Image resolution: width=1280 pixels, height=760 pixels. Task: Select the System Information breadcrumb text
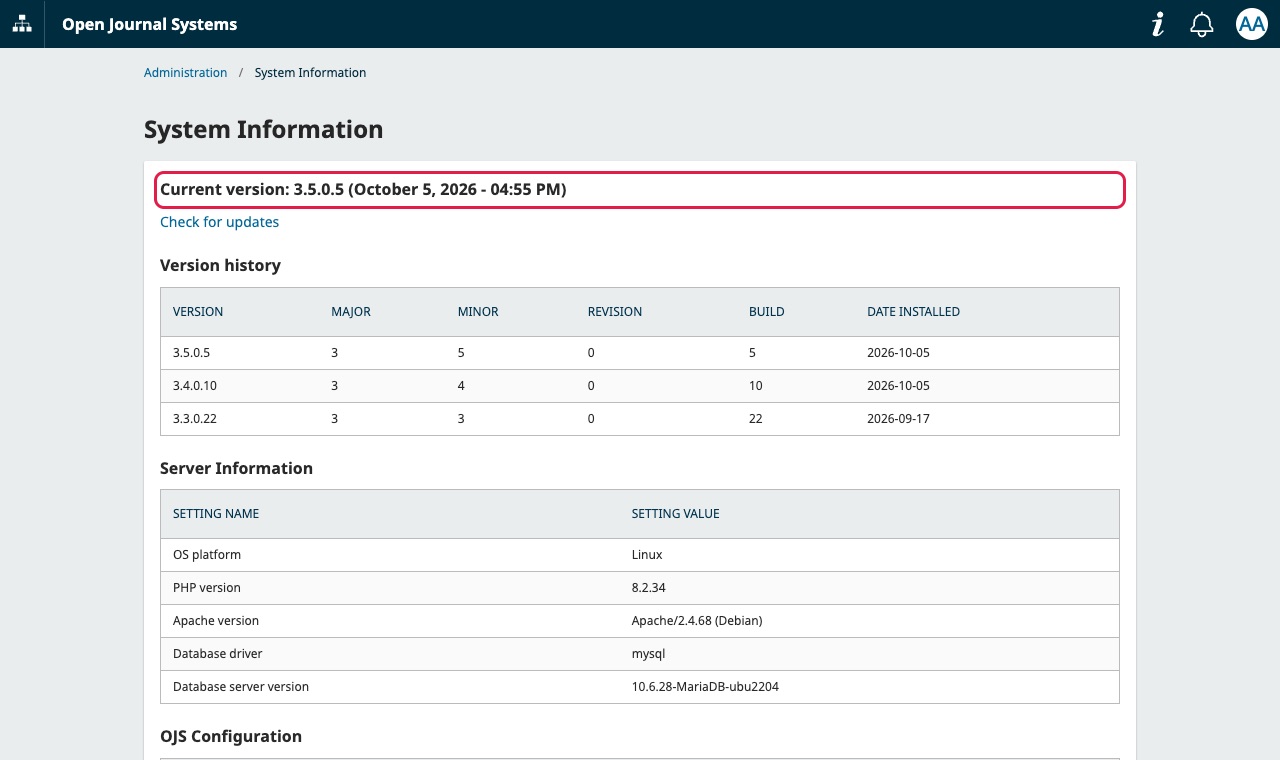point(310,73)
